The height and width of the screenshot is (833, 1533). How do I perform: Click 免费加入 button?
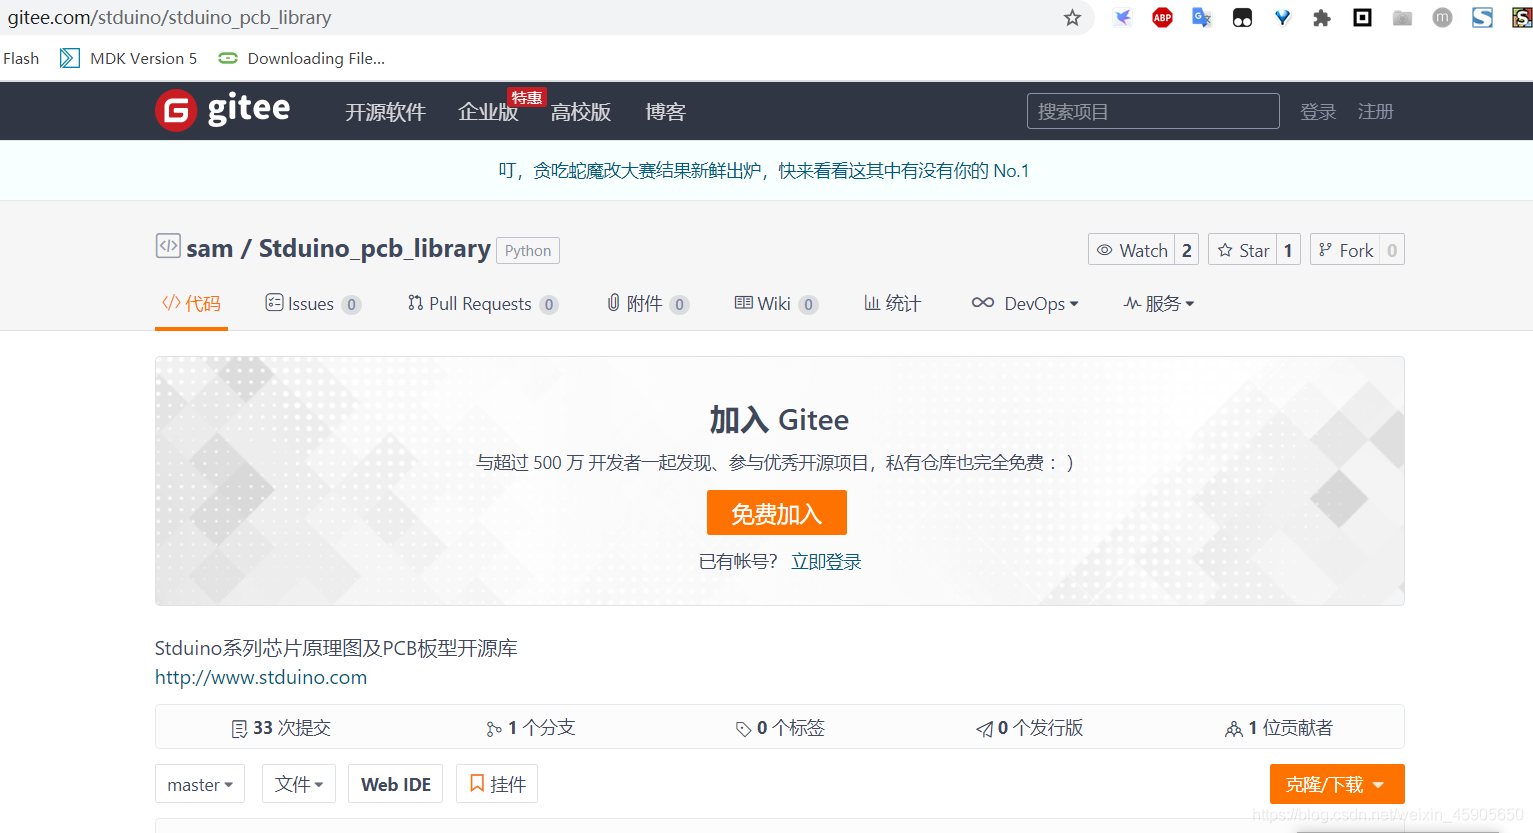pos(777,513)
